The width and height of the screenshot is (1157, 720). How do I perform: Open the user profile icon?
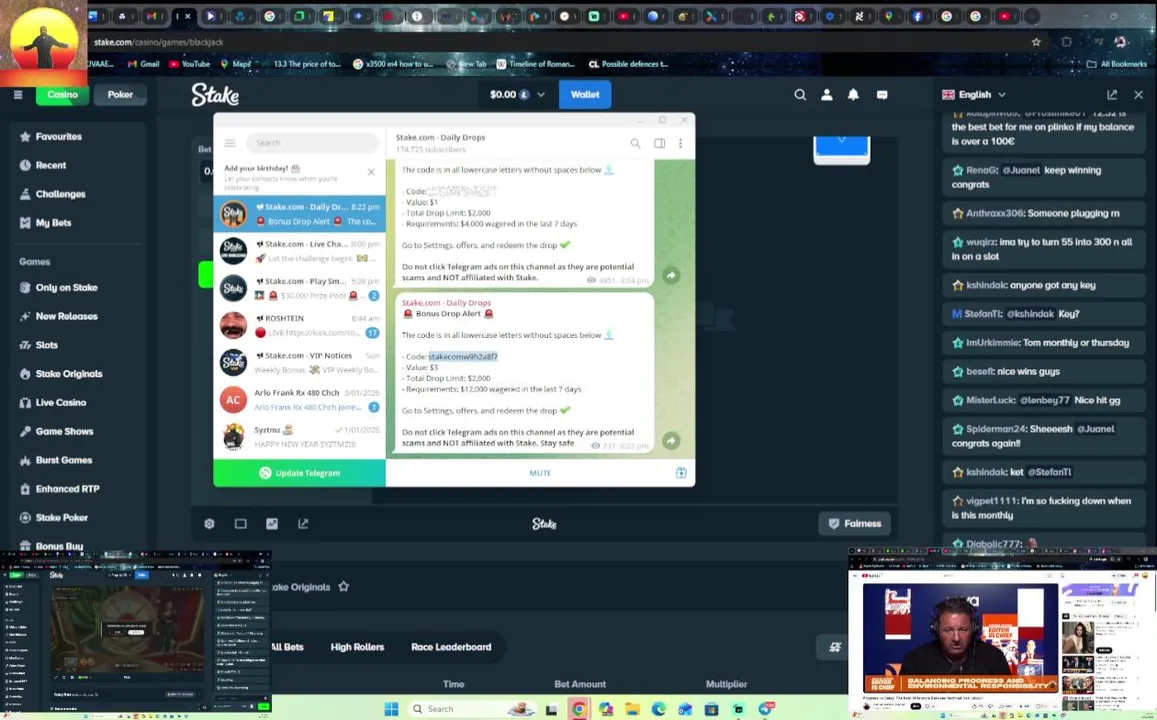826,94
